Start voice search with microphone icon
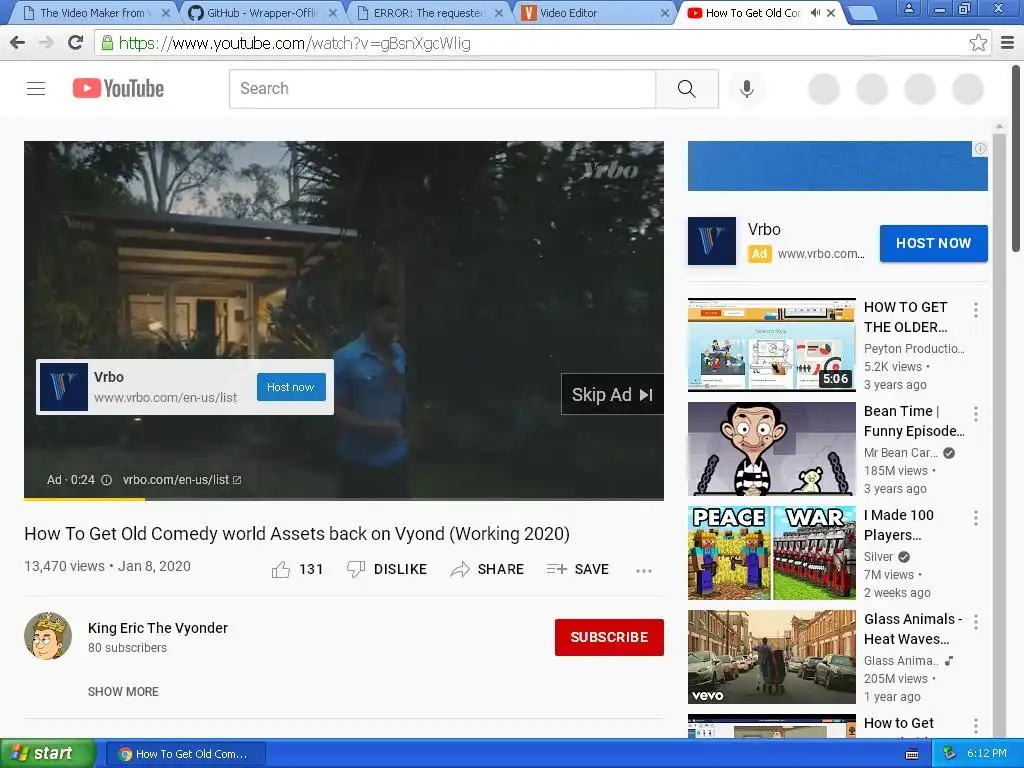 [x=746, y=88]
